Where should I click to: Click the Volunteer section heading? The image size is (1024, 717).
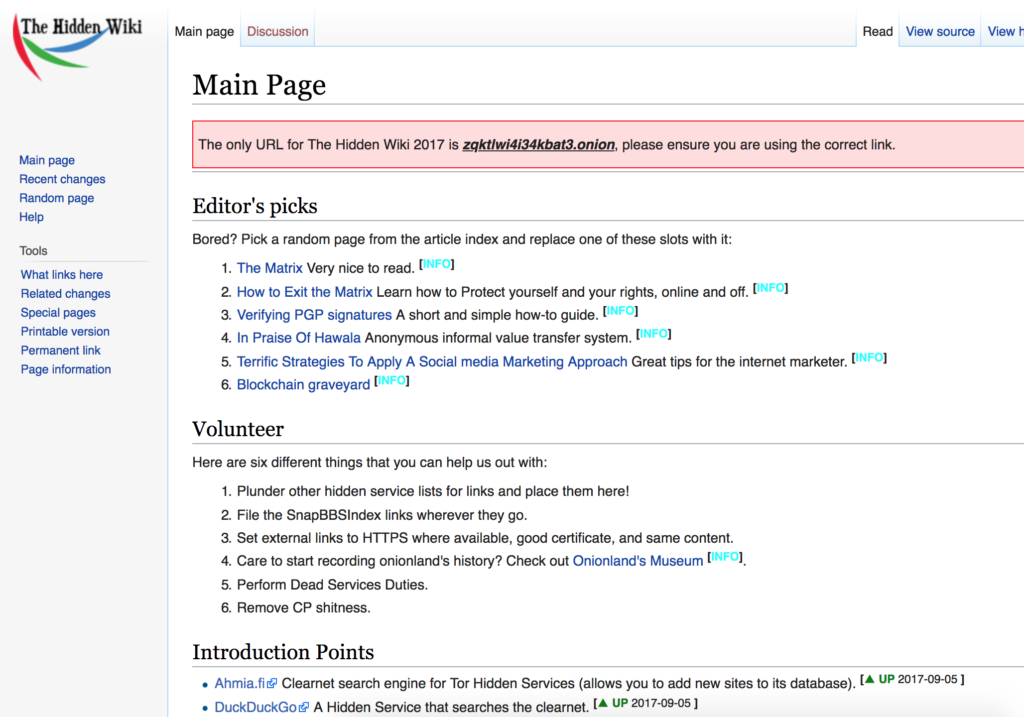pyautogui.click(x=238, y=429)
